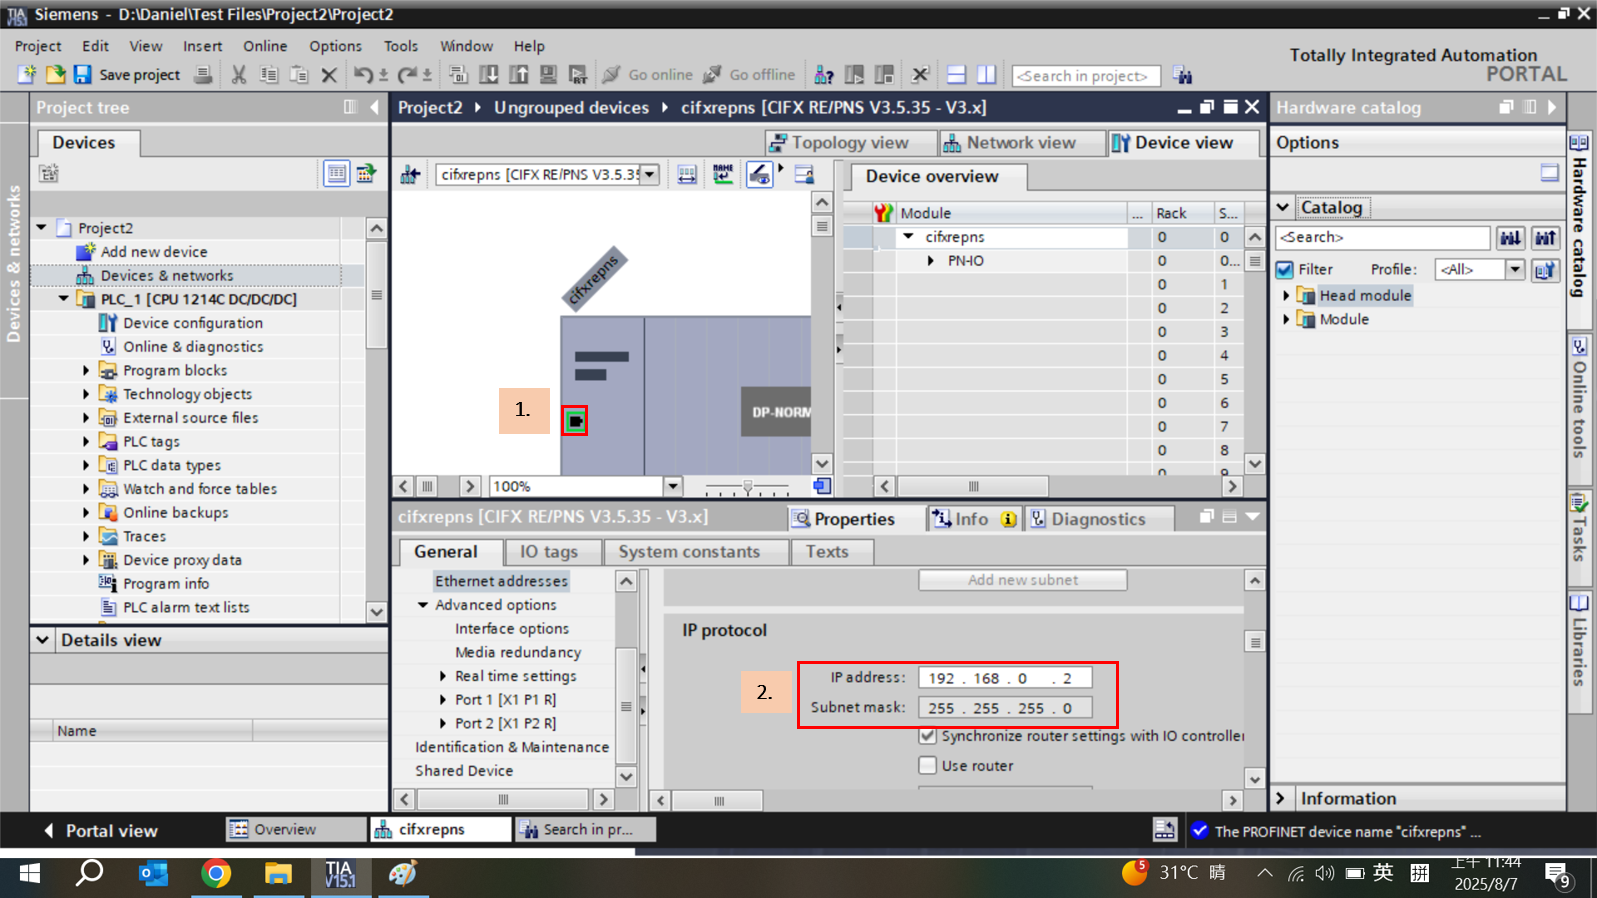Click project tree view toggle icon

point(336,173)
